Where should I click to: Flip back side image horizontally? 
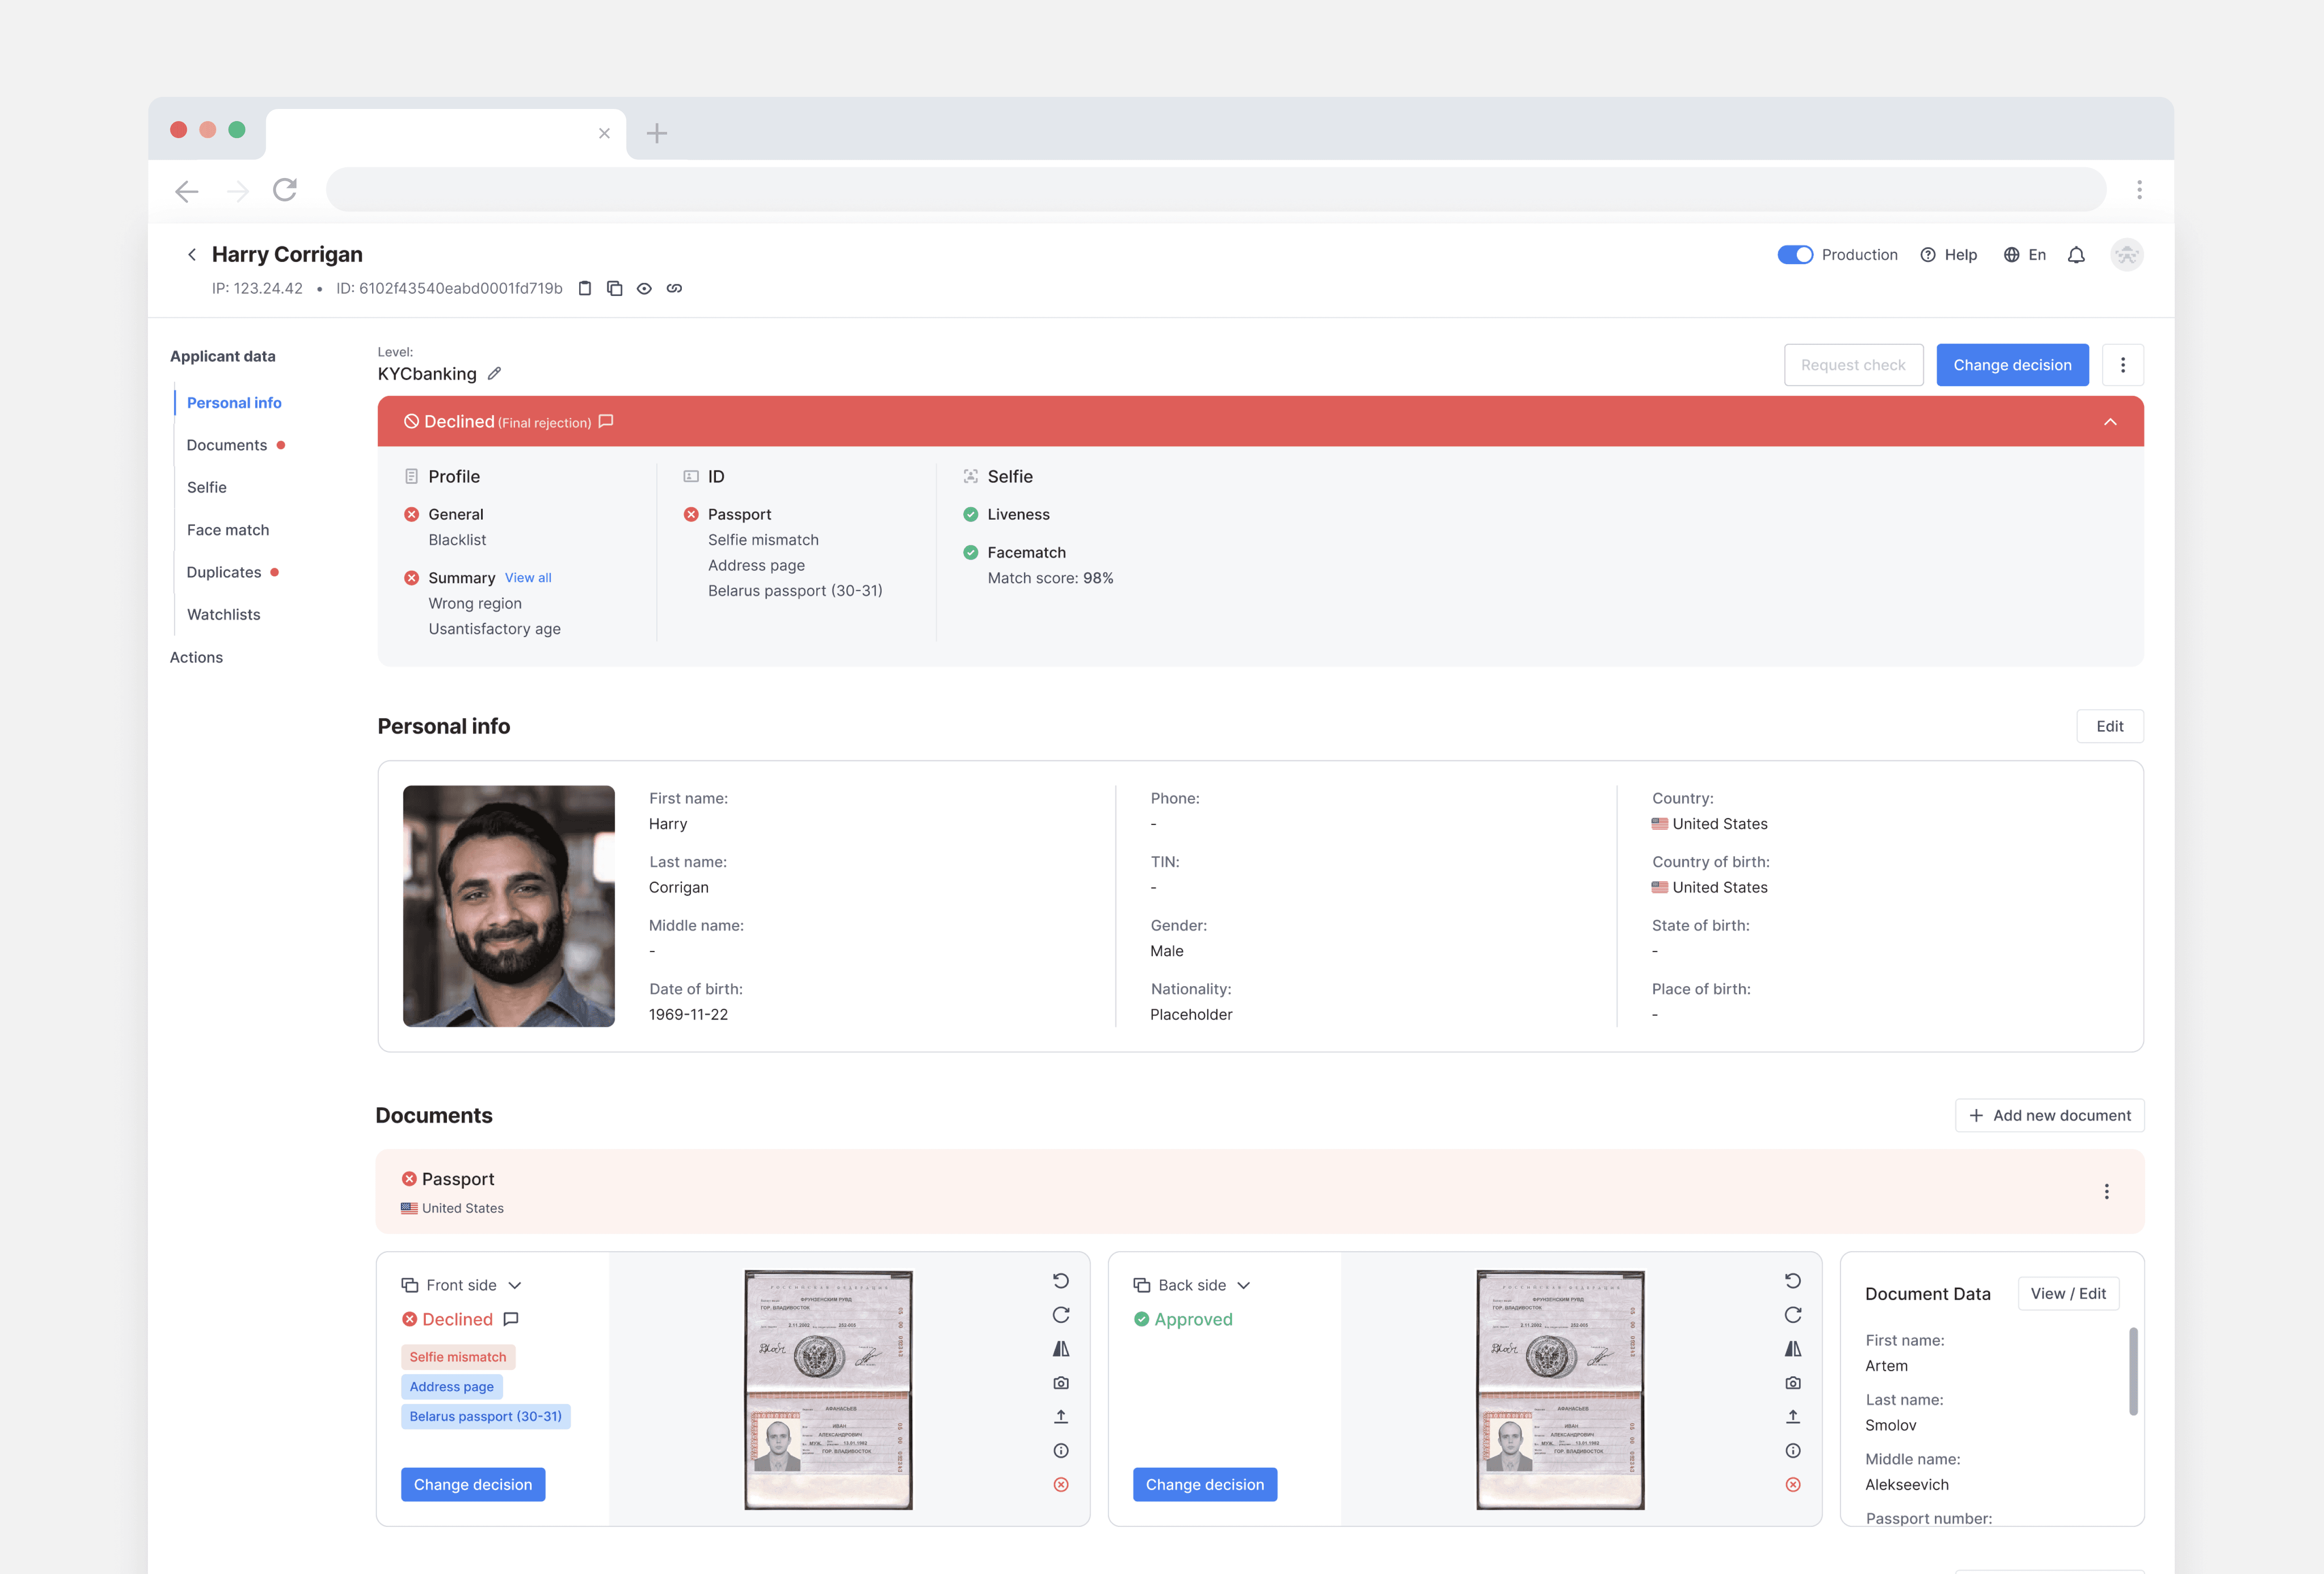coord(1793,1349)
